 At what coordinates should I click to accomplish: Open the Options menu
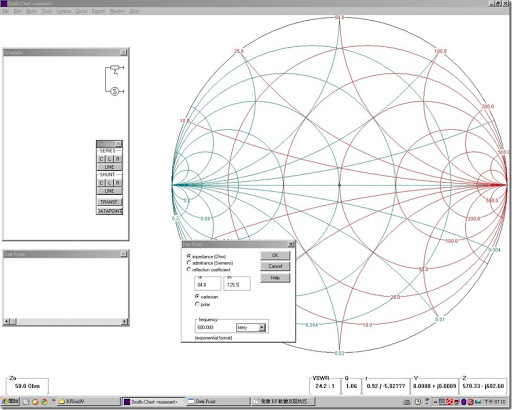pos(64,11)
